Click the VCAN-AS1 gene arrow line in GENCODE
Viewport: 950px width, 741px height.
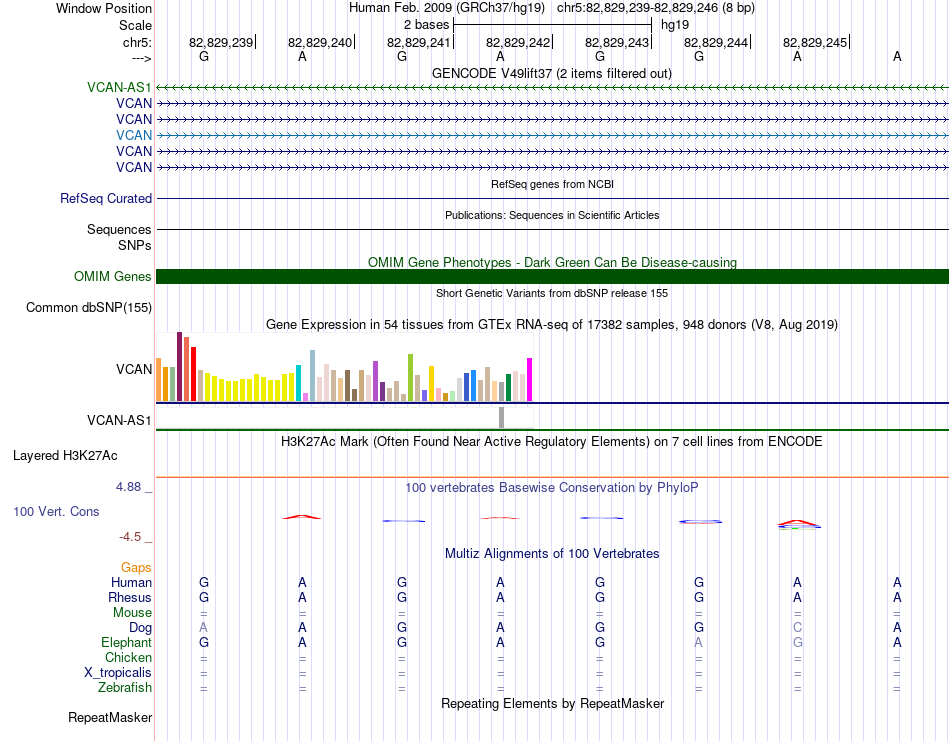(552, 87)
